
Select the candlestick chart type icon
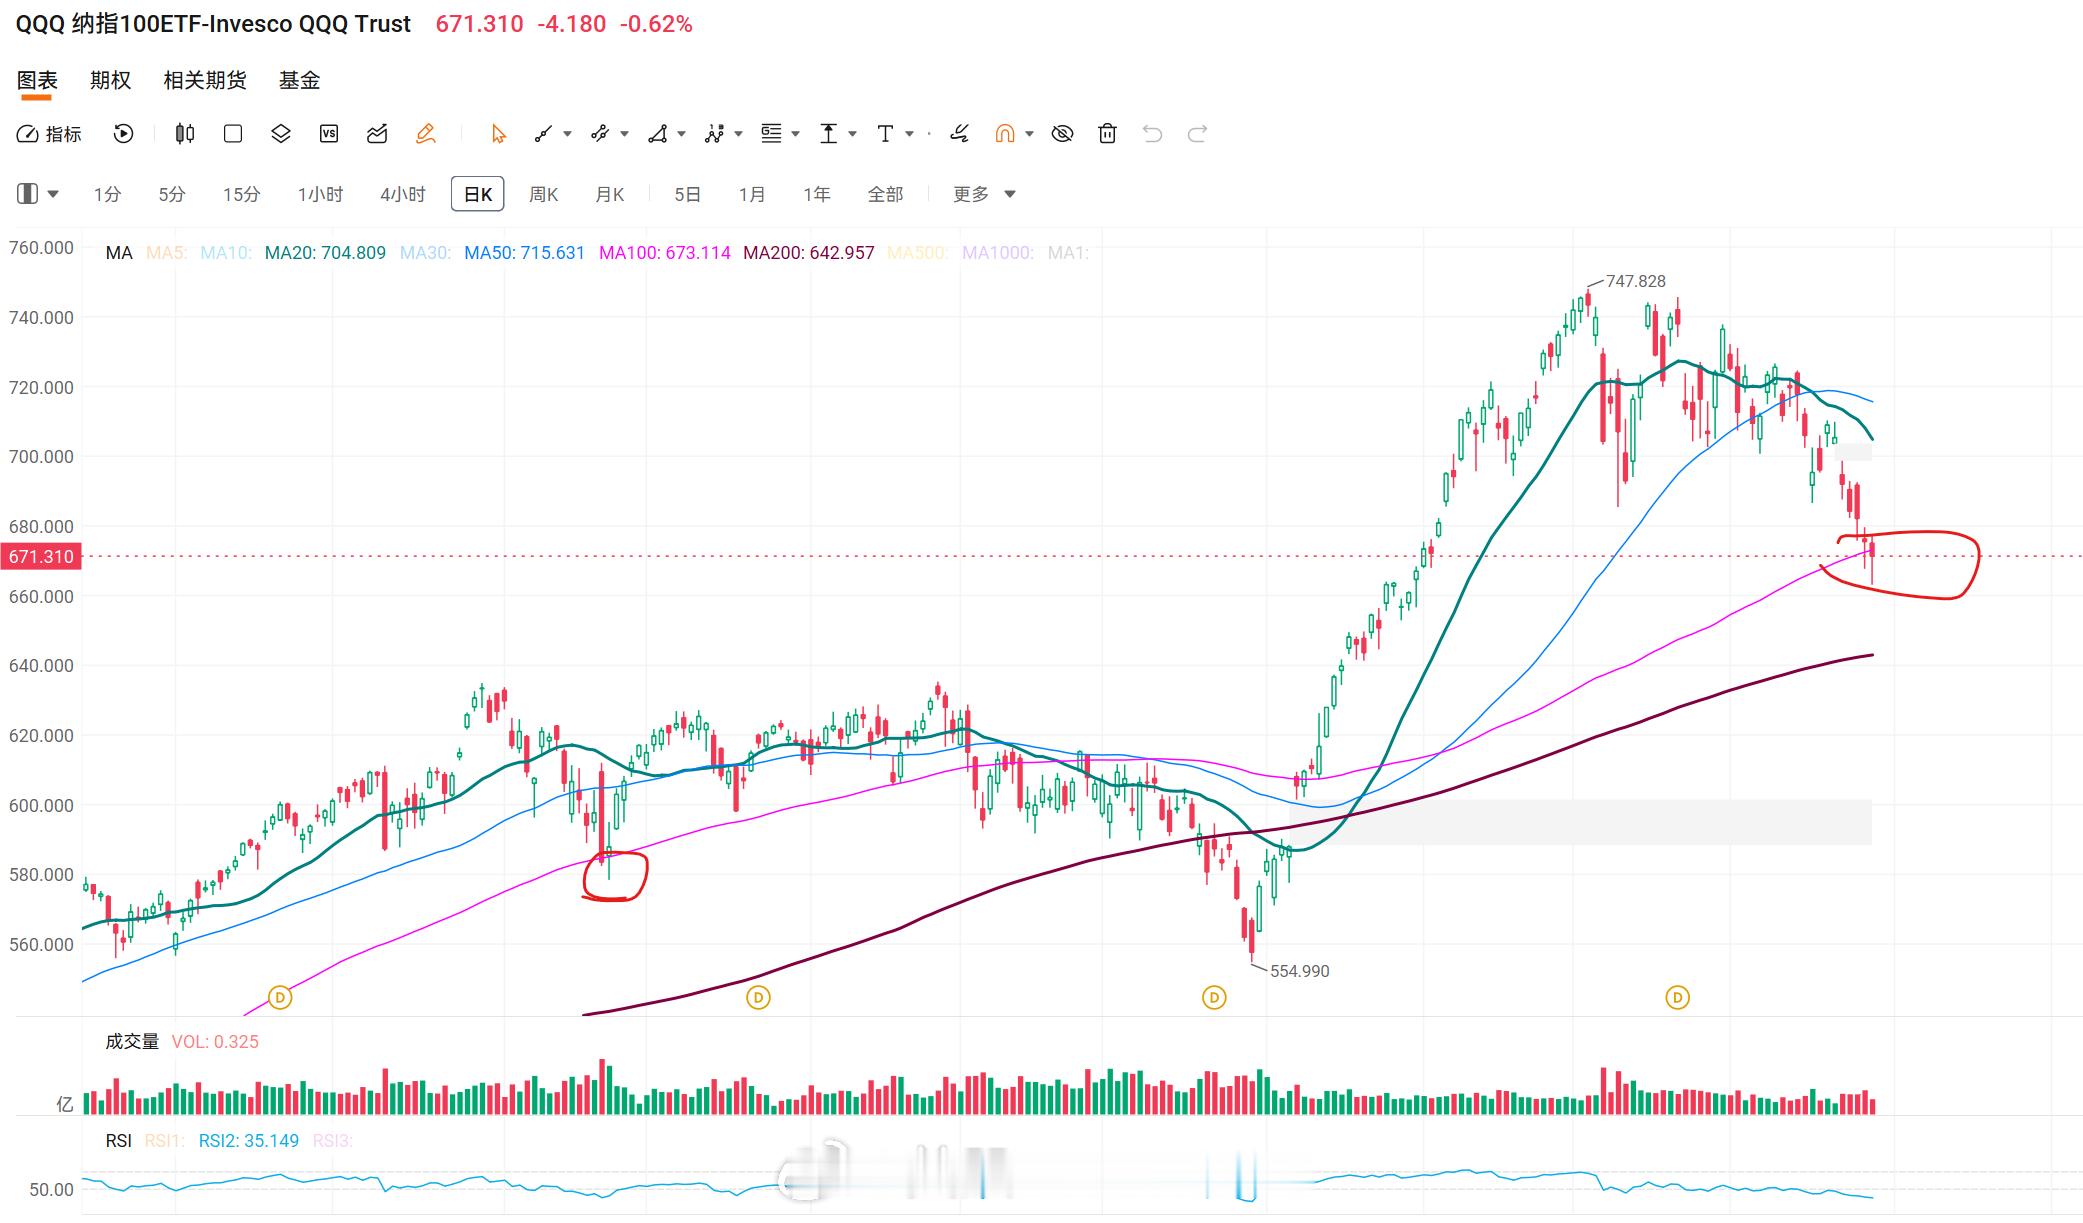point(185,134)
